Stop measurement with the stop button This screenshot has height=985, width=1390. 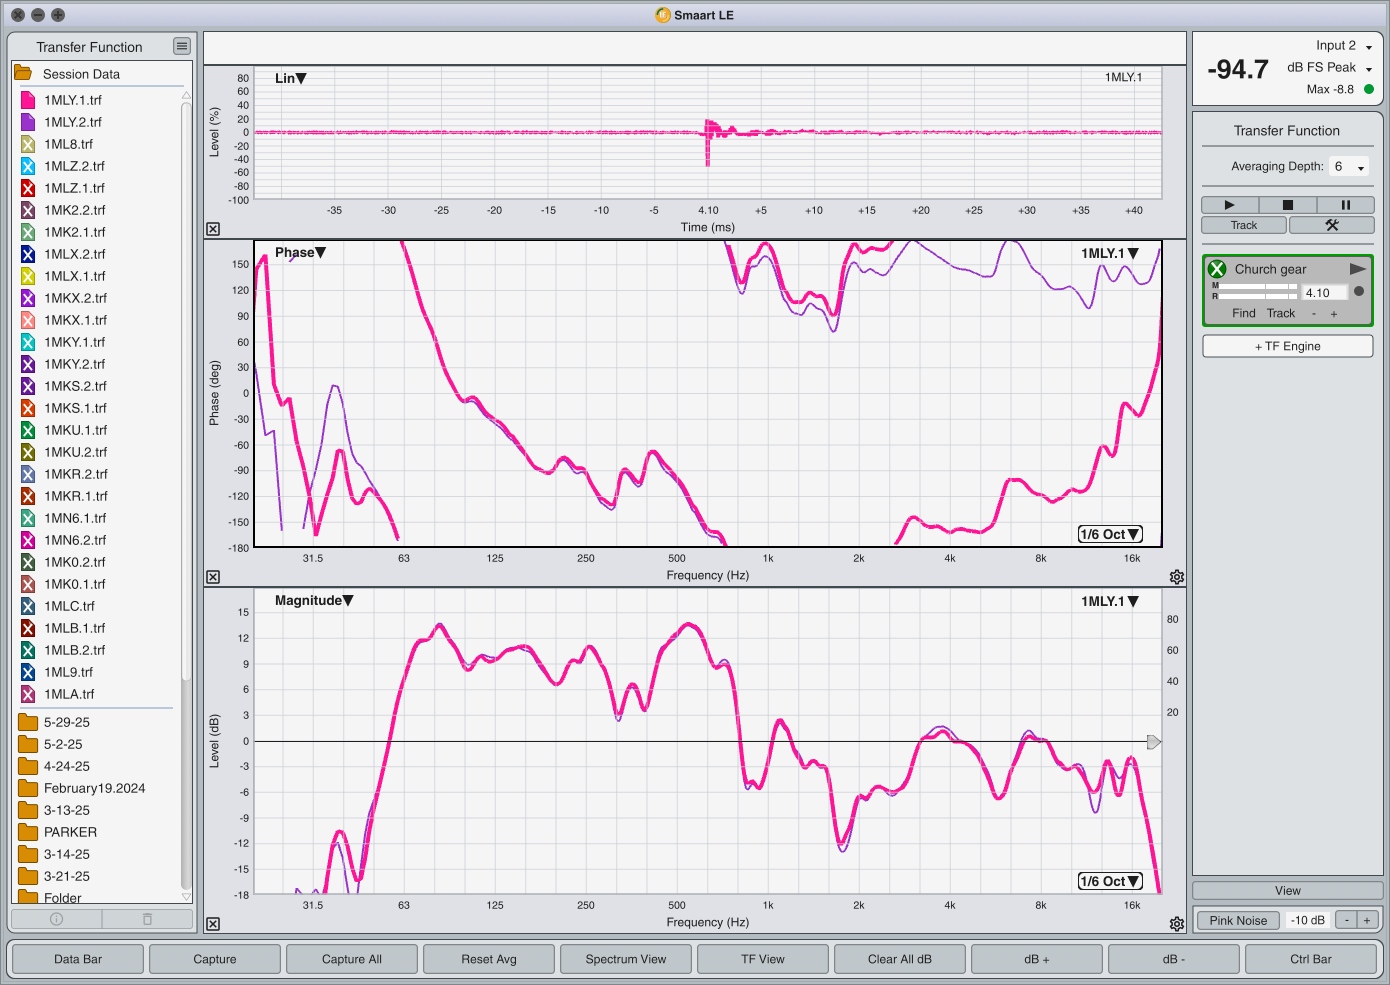click(x=1288, y=204)
